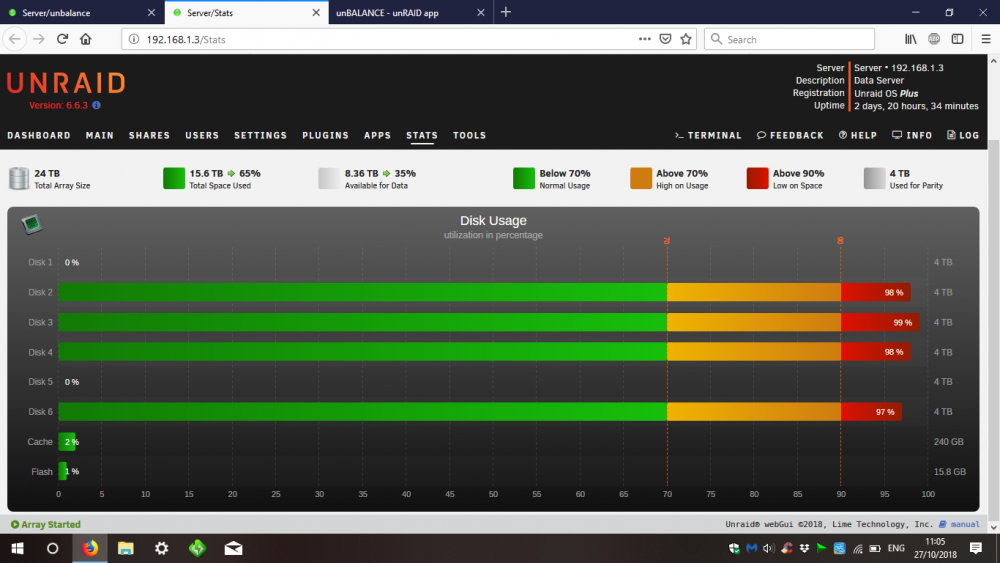Click the Cache 2% usage bar
The height and width of the screenshot is (563, 1000).
pos(67,442)
